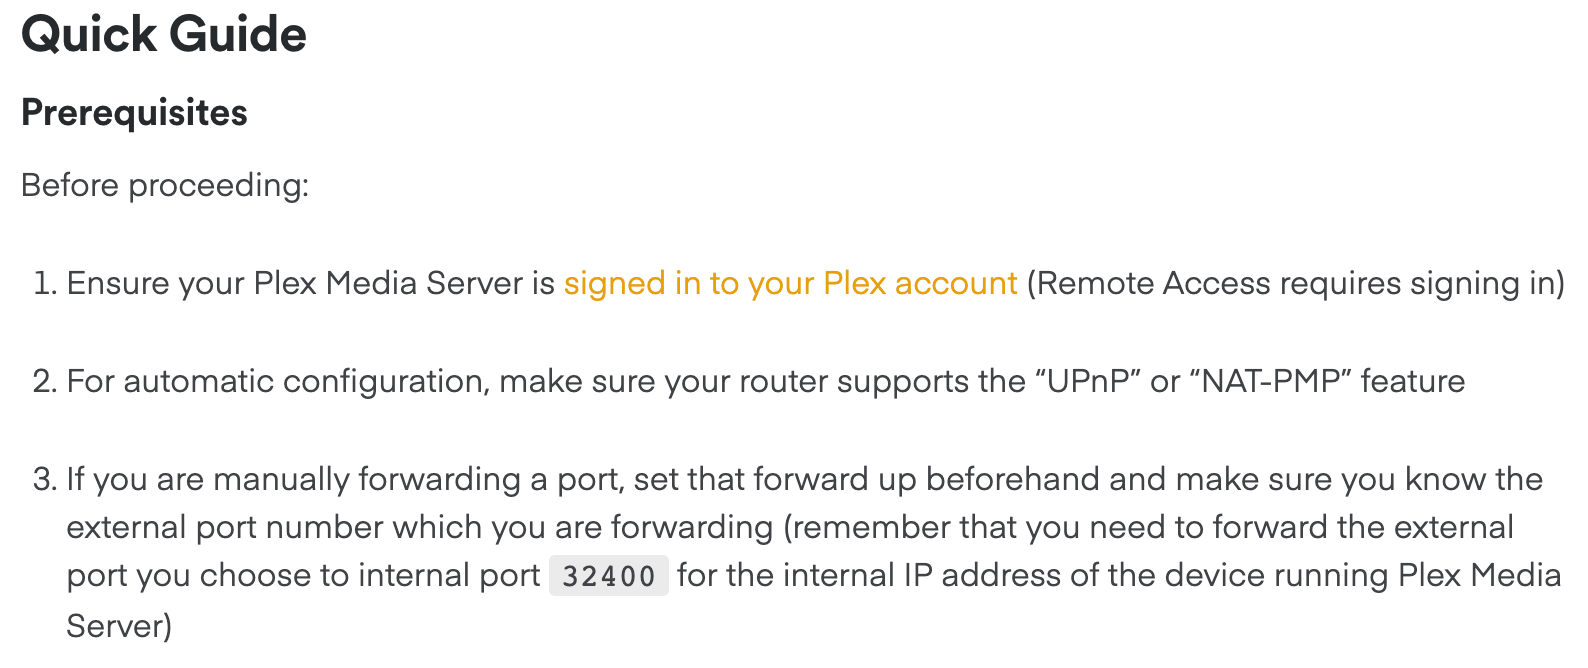Click list number 3 marker
Viewport: 1588px width, 668px height.
coord(45,480)
